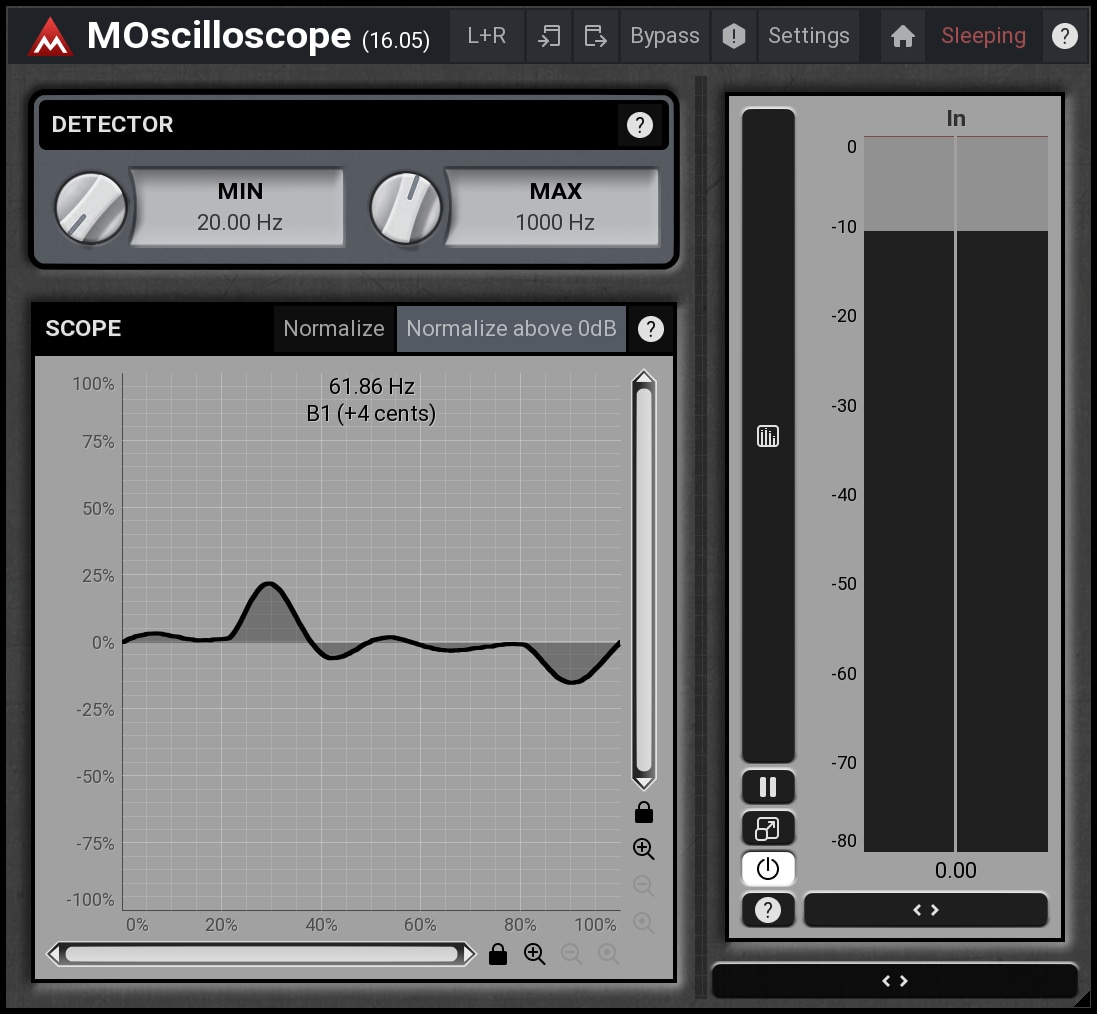Toggle the Normalize option
Screen dimensions: 1097x1014
334,328
